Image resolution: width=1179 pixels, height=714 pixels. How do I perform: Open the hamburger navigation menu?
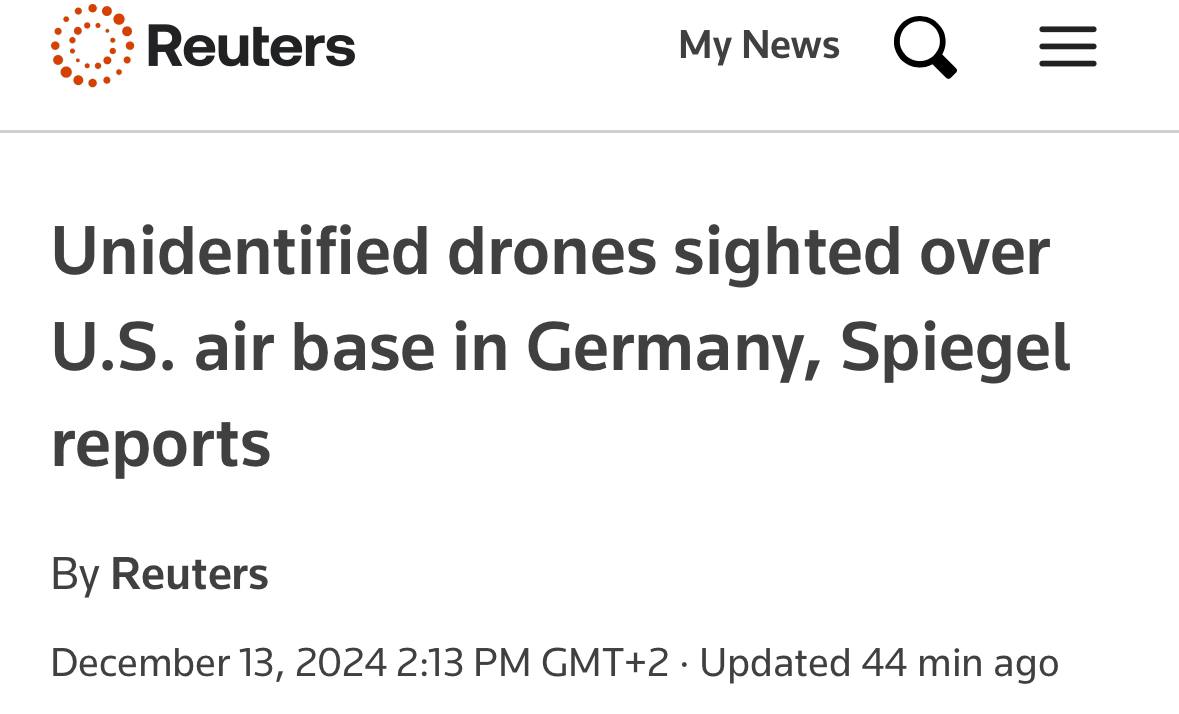[1067, 46]
